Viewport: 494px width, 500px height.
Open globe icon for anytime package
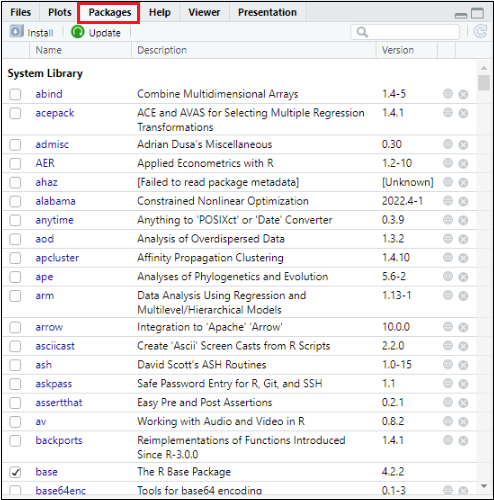click(x=448, y=220)
